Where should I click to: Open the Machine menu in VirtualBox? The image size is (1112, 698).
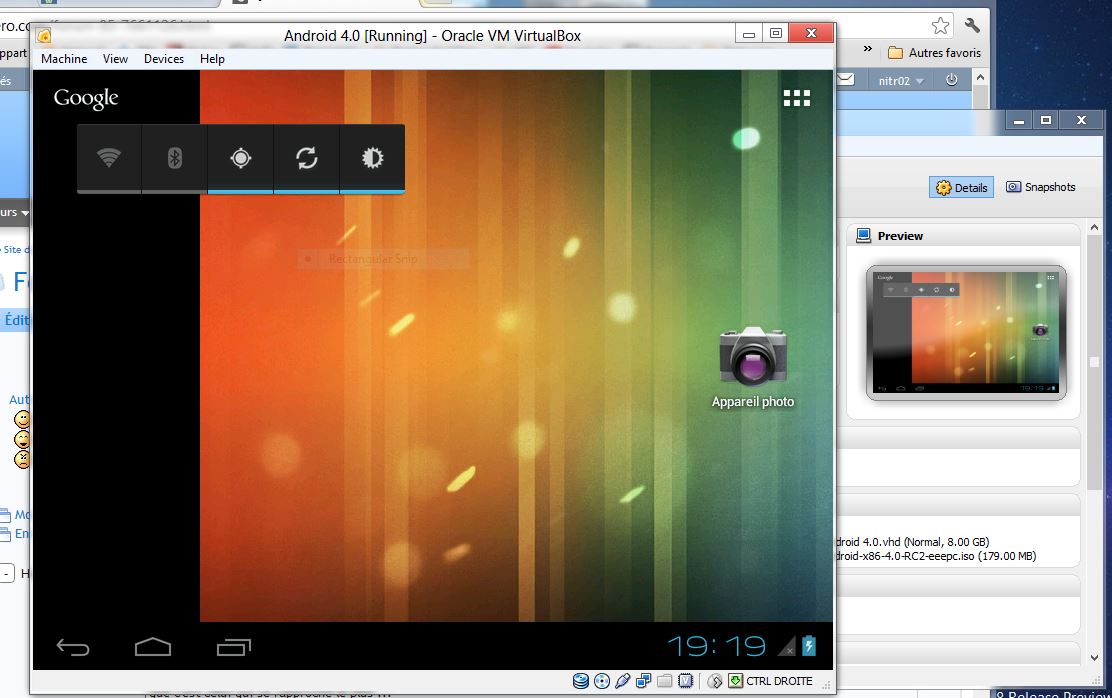pos(64,58)
